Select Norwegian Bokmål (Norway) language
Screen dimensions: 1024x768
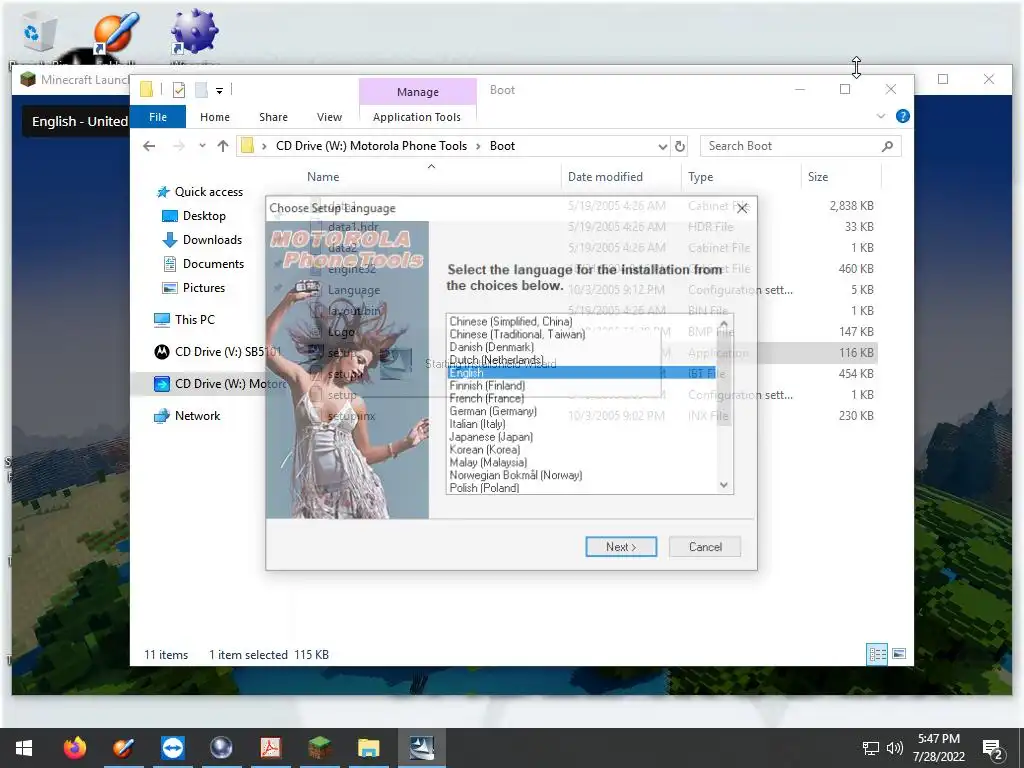tap(516, 475)
